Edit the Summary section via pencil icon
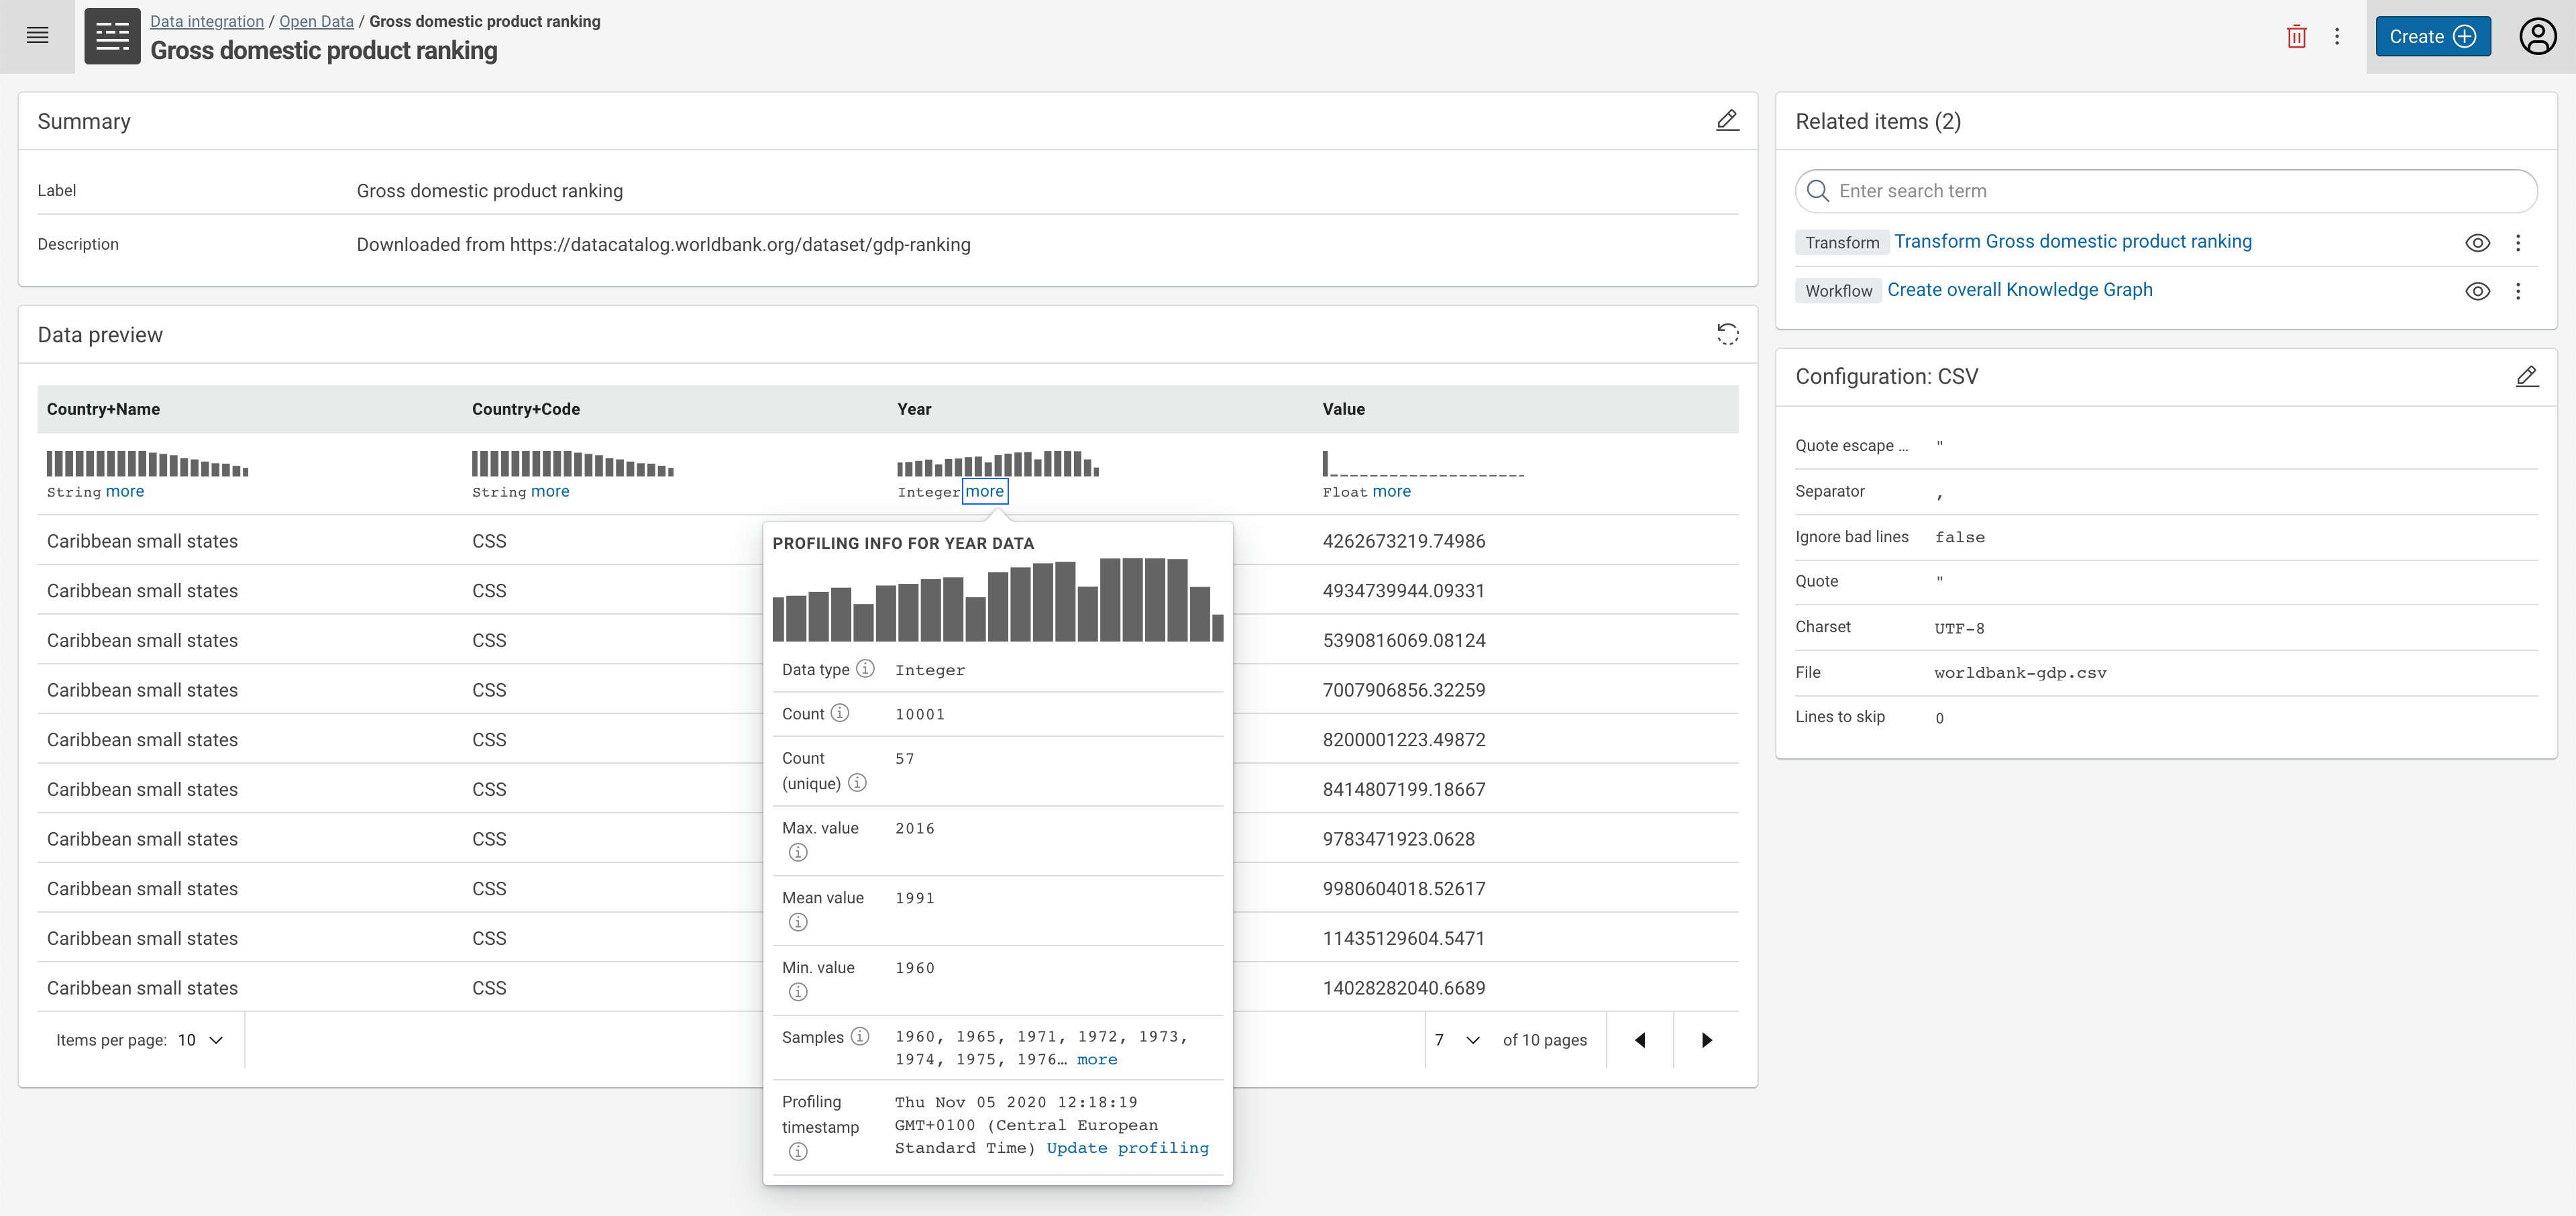 point(1728,120)
